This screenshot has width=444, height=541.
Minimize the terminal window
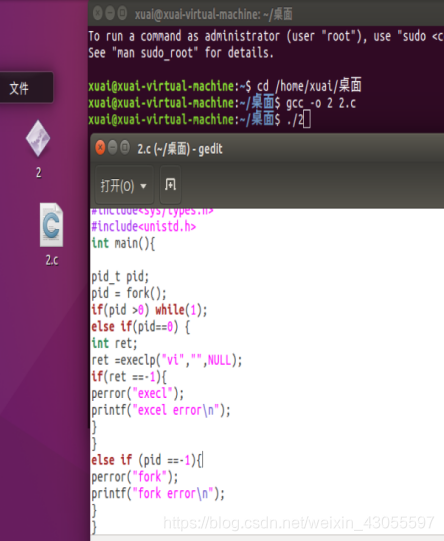click(110, 13)
